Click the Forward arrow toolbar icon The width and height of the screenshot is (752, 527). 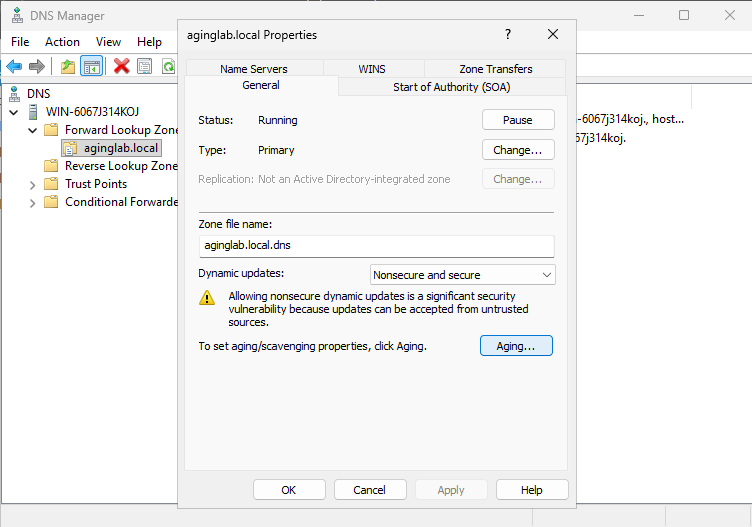(36, 66)
